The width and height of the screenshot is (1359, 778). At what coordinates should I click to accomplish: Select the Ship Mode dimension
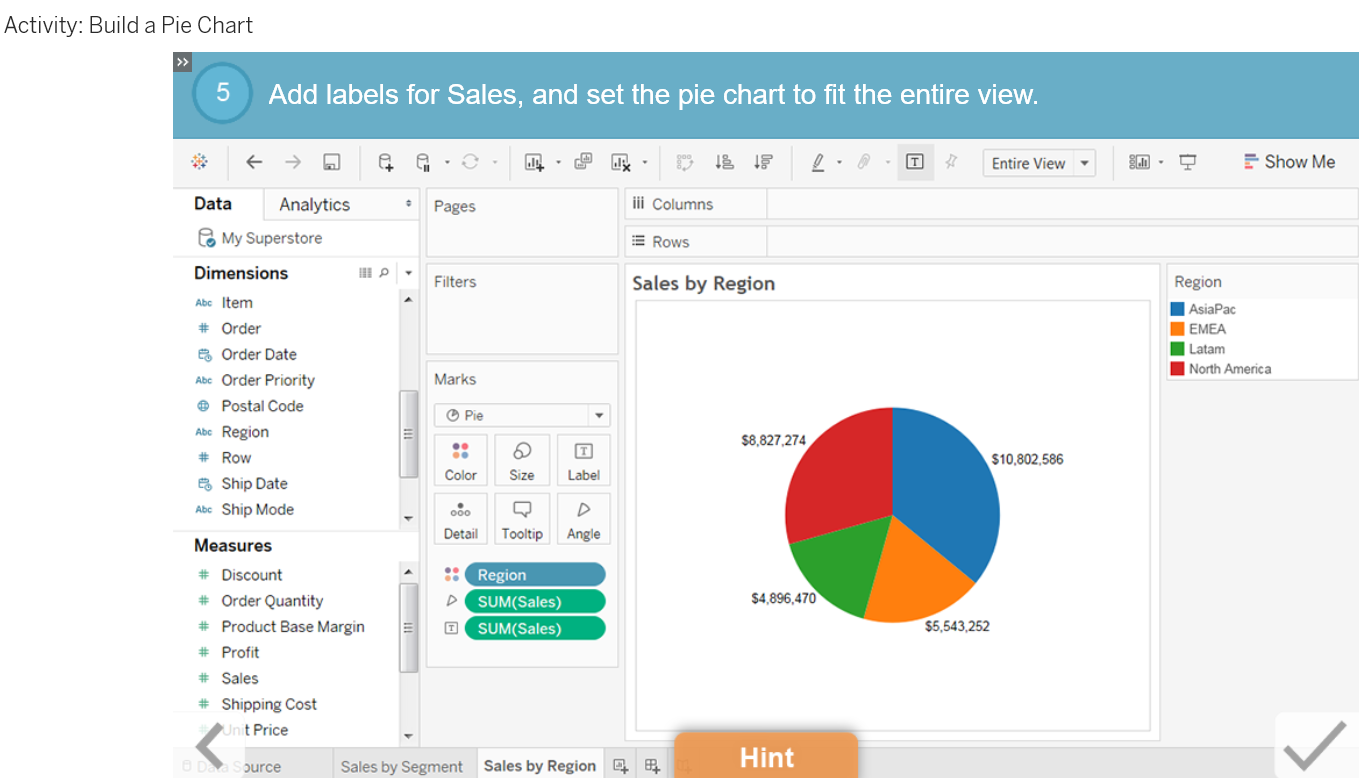click(258, 509)
